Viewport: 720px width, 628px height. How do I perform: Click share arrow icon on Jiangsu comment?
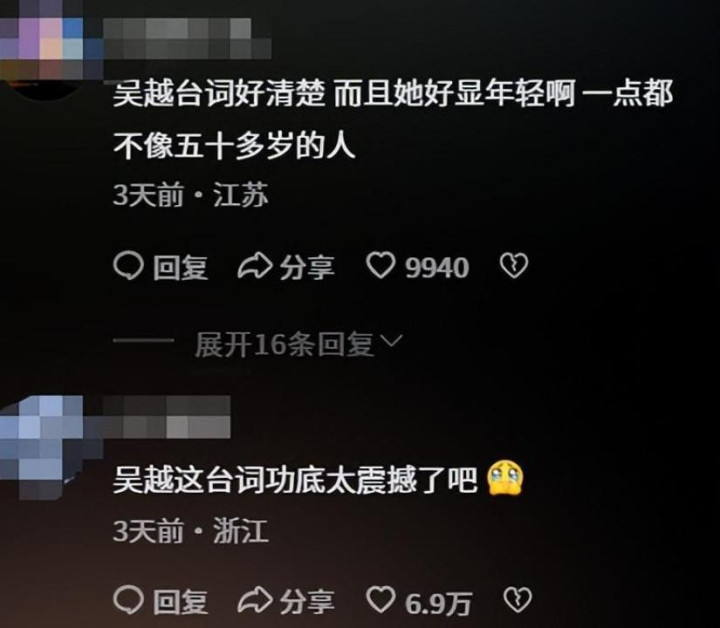coord(255,267)
